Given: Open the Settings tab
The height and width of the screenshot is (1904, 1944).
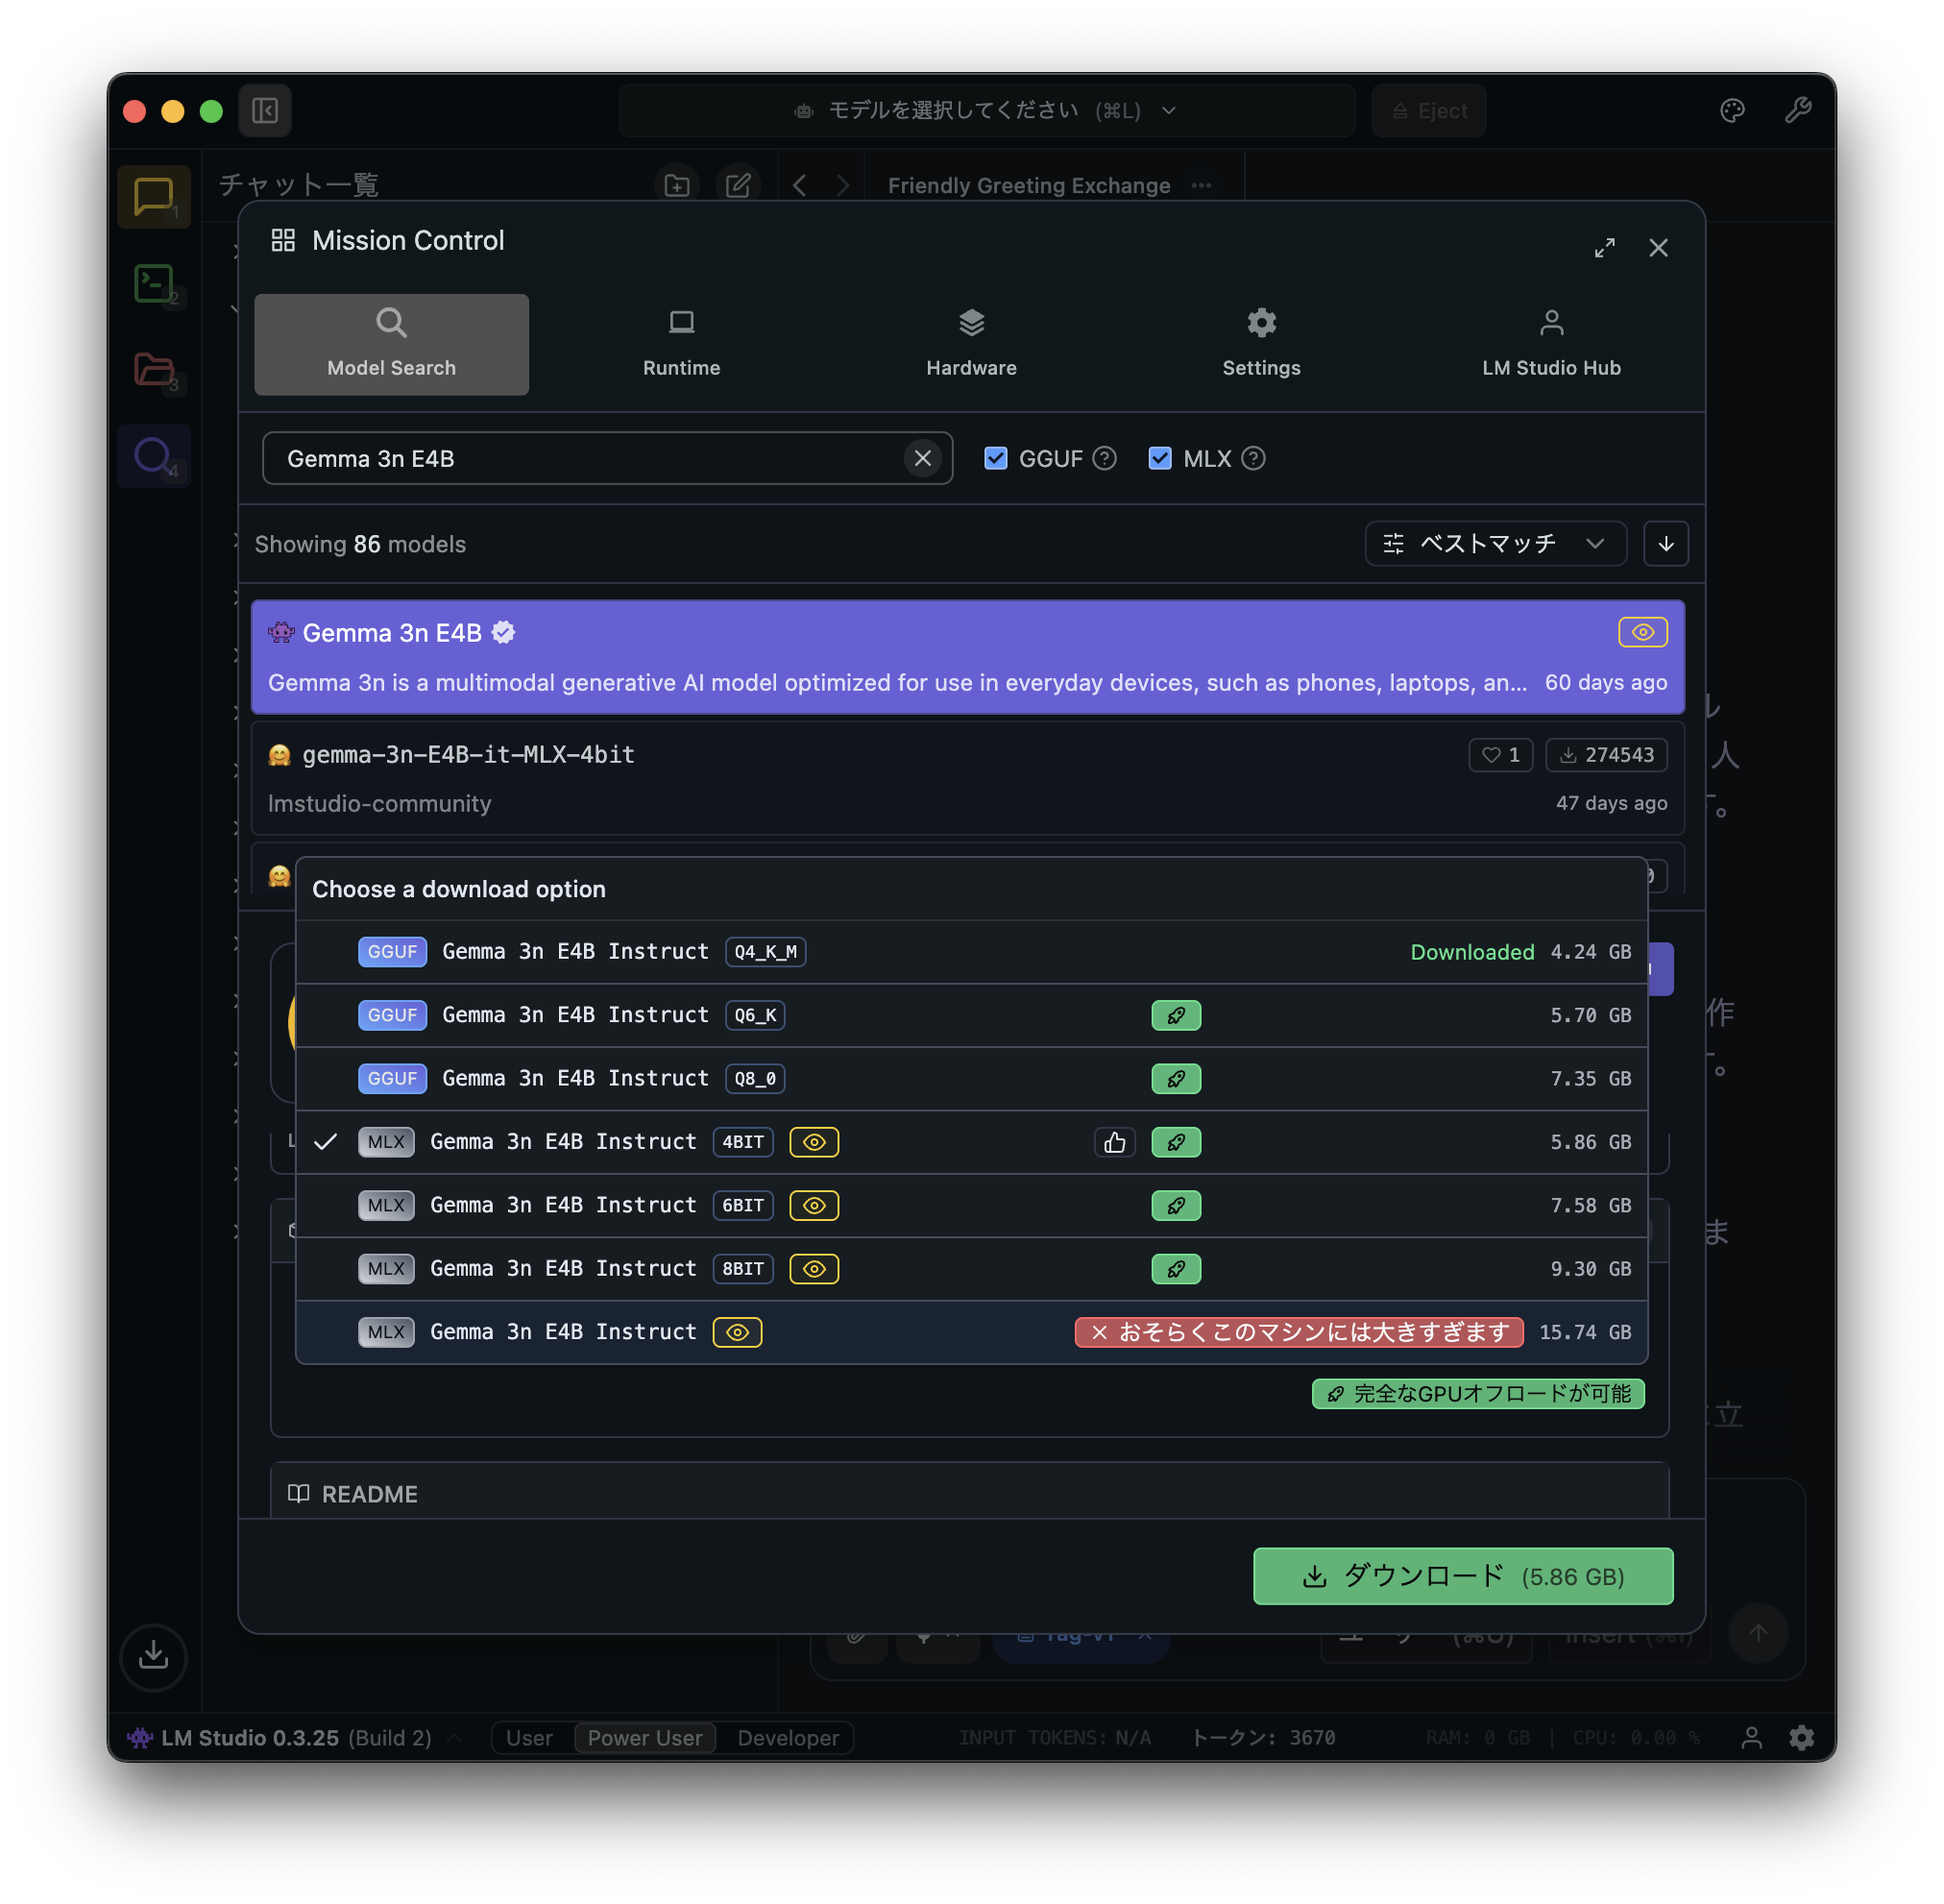Looking at the screenshot, I should (1261, 344).
